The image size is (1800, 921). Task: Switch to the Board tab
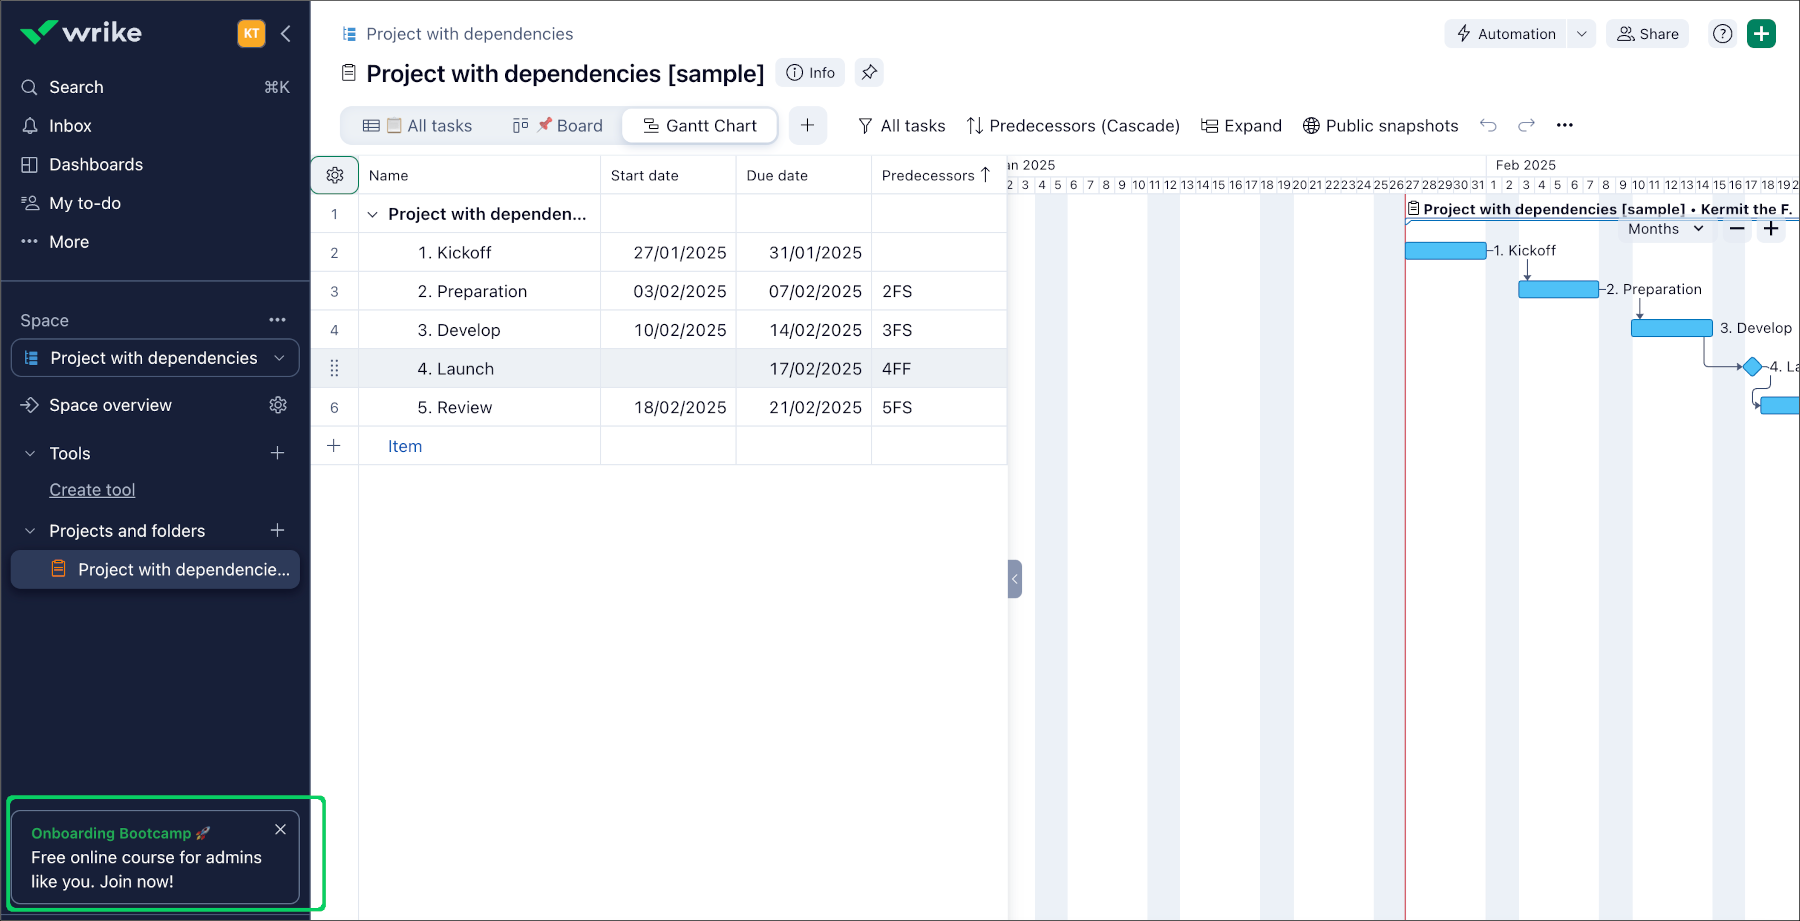point(558,126)
